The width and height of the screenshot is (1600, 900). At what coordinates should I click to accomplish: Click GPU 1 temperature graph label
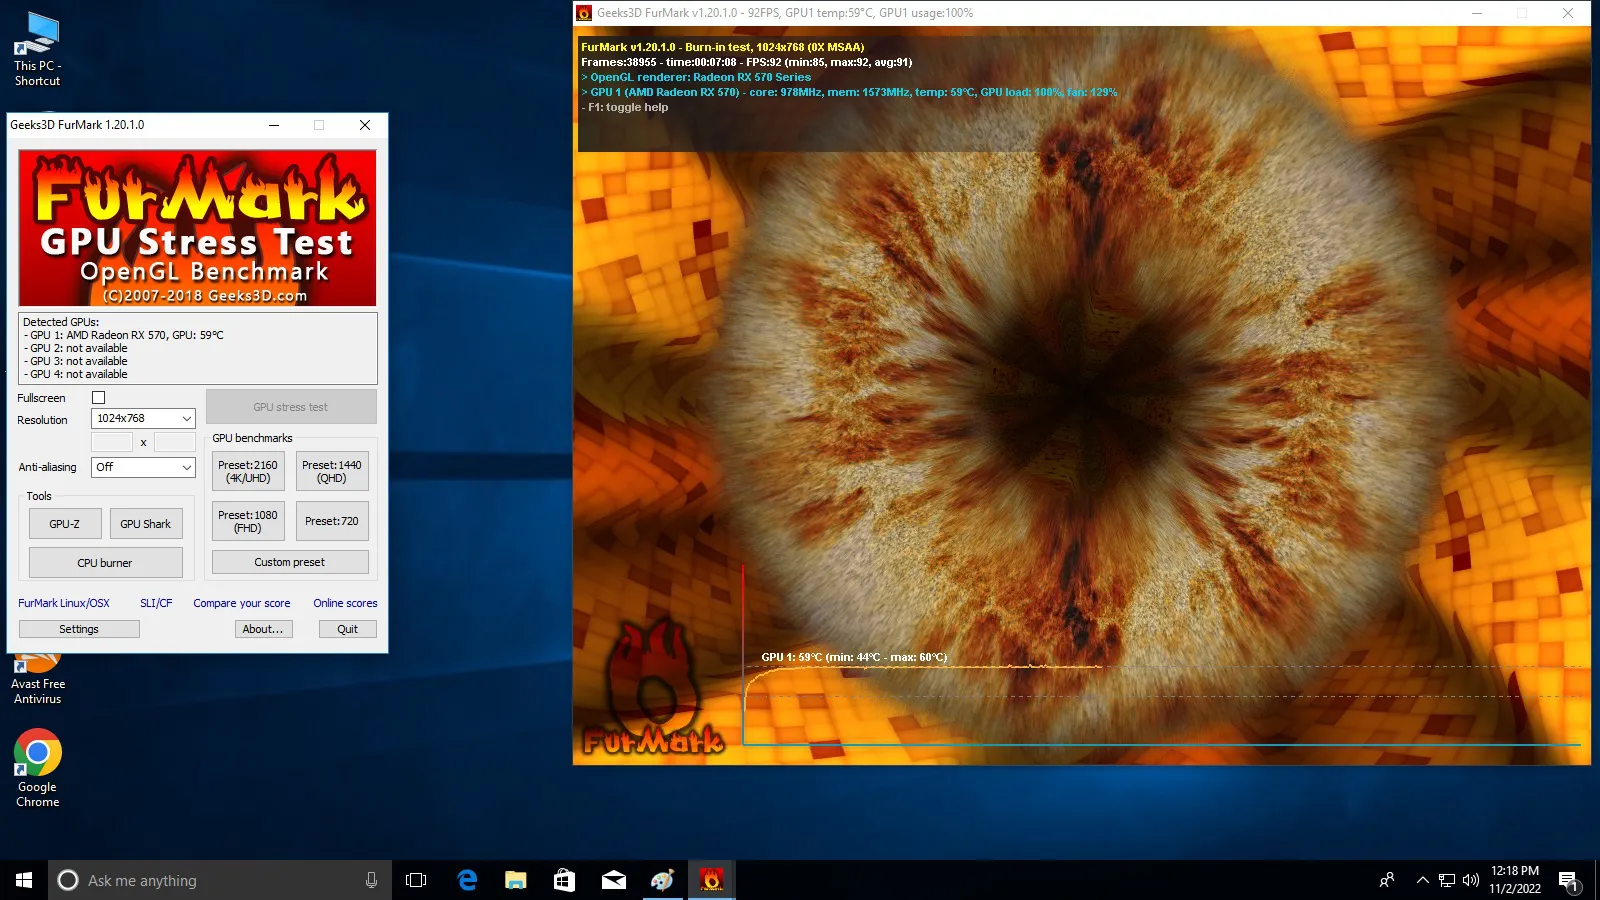click(x=854, y=657)
